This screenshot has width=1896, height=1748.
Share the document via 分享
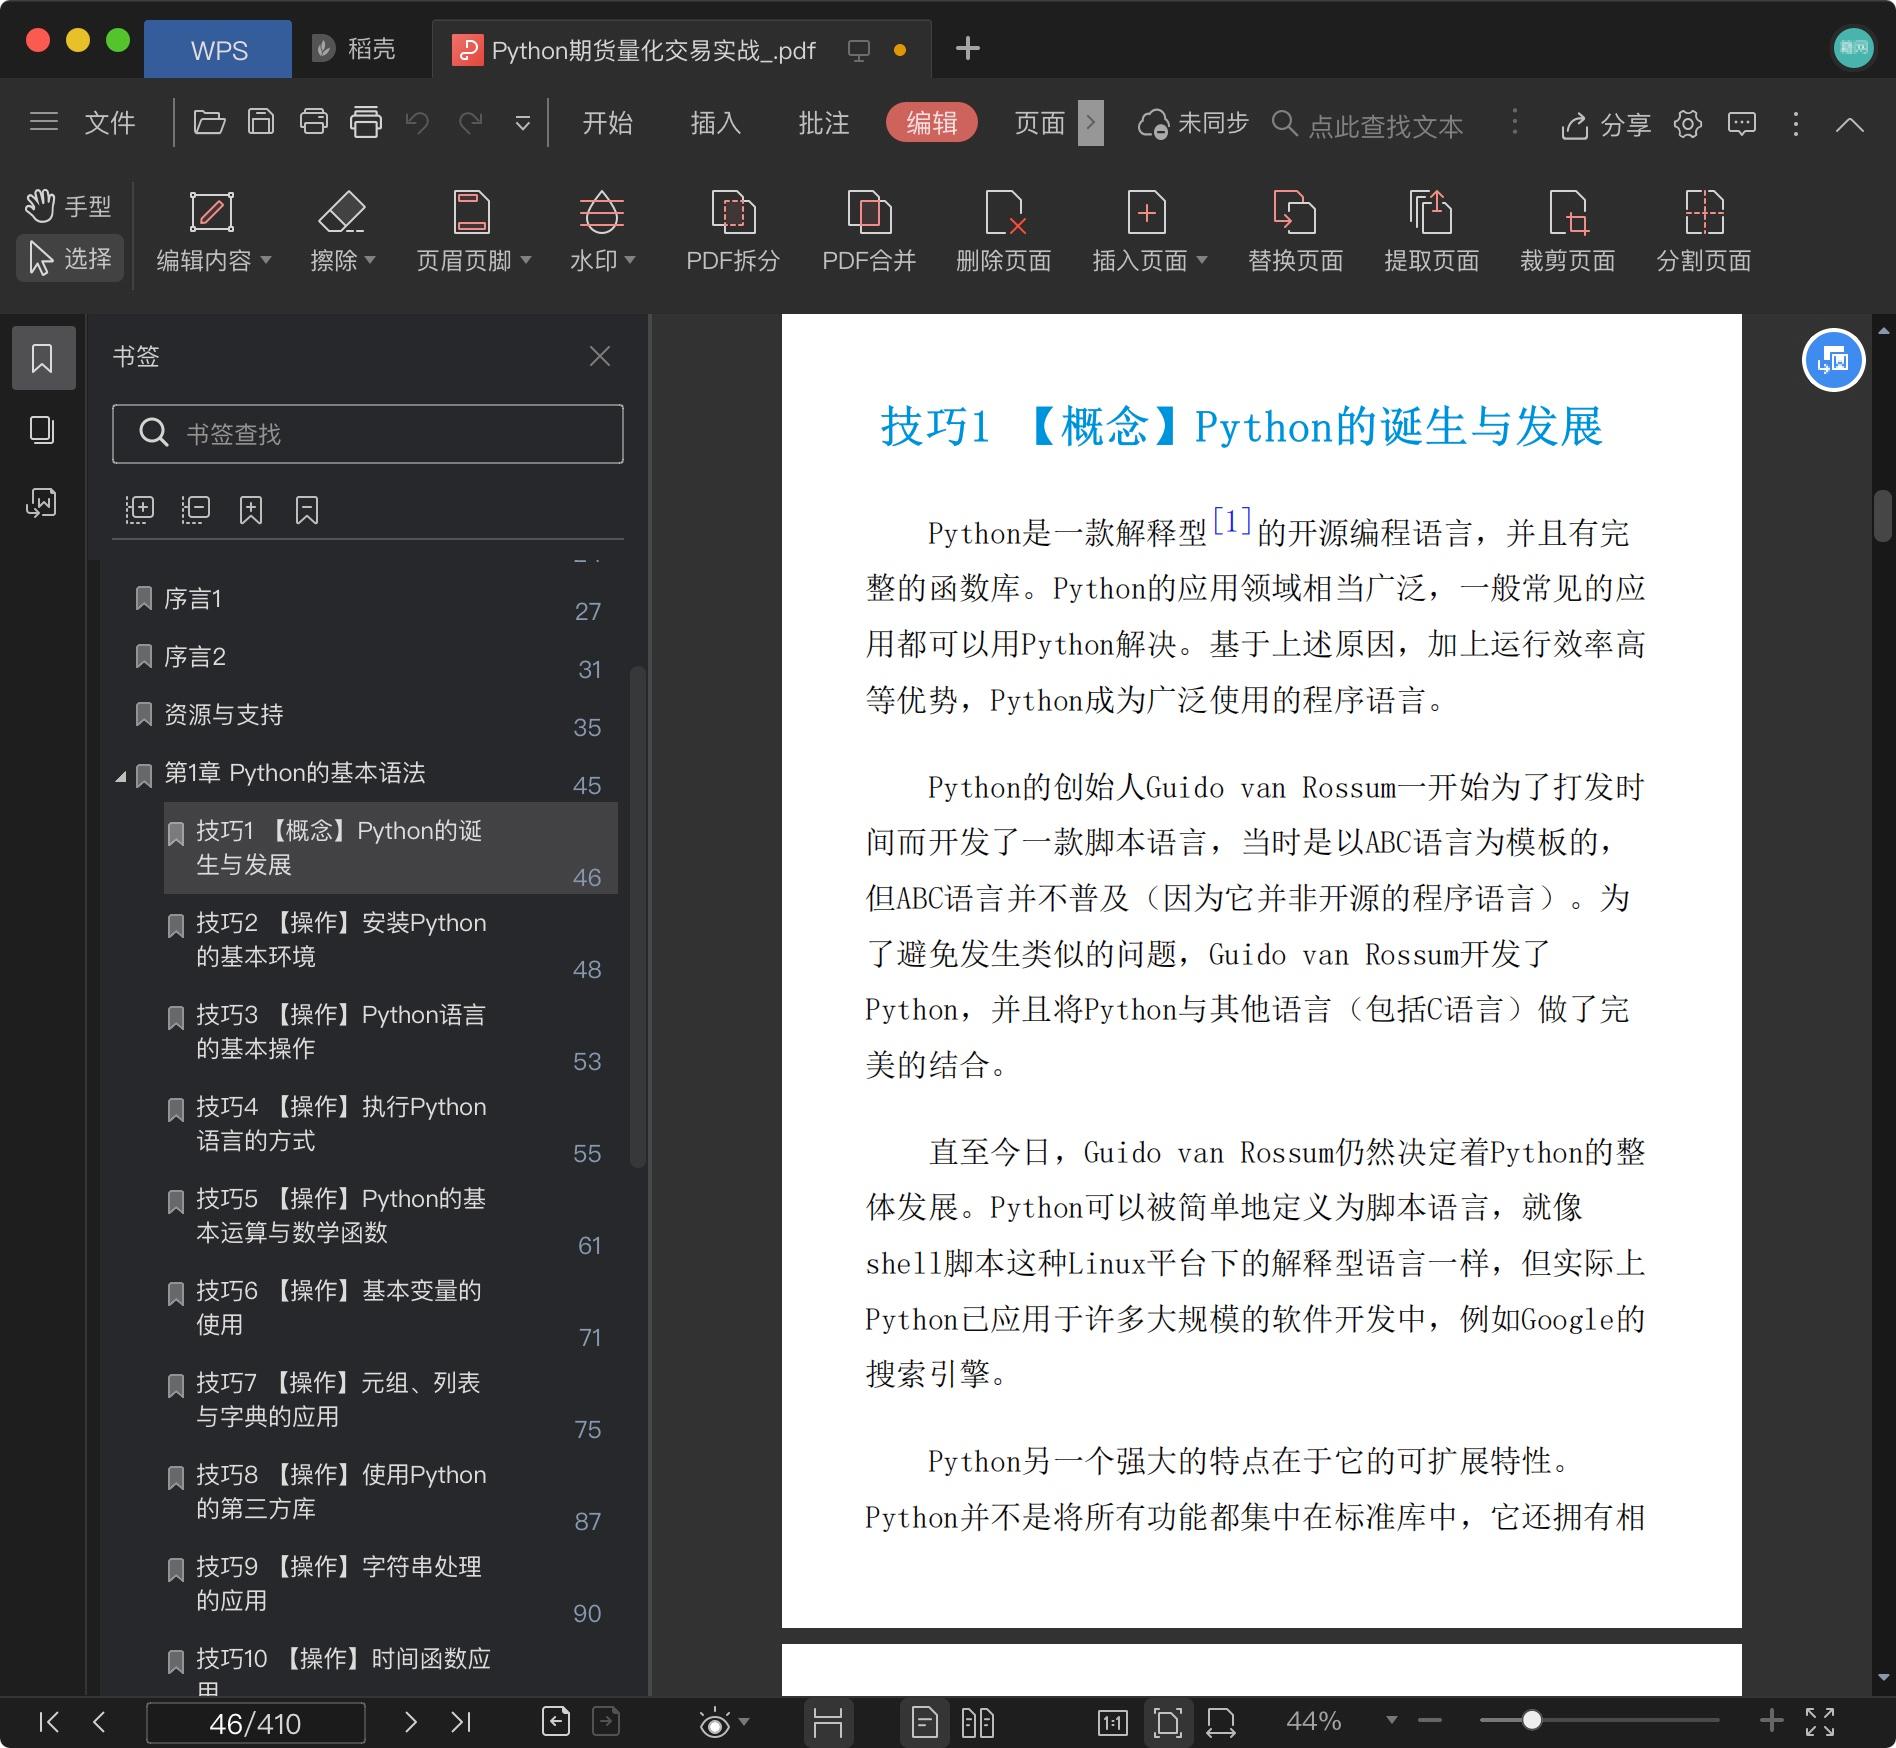pos(1605,124)
